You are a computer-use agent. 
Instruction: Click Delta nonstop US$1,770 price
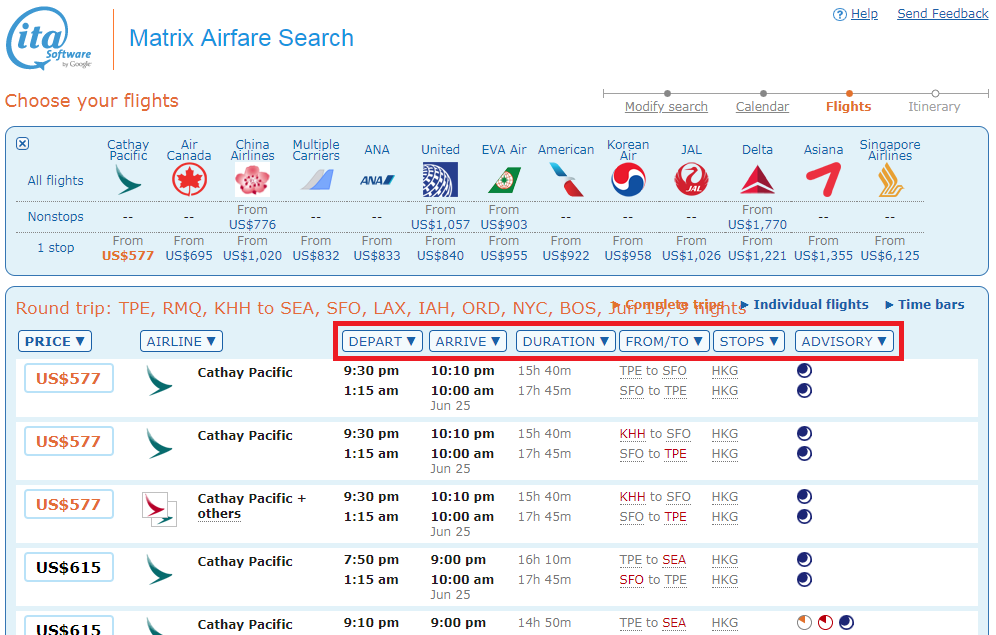pyautogui.click(x=757, y=224)
